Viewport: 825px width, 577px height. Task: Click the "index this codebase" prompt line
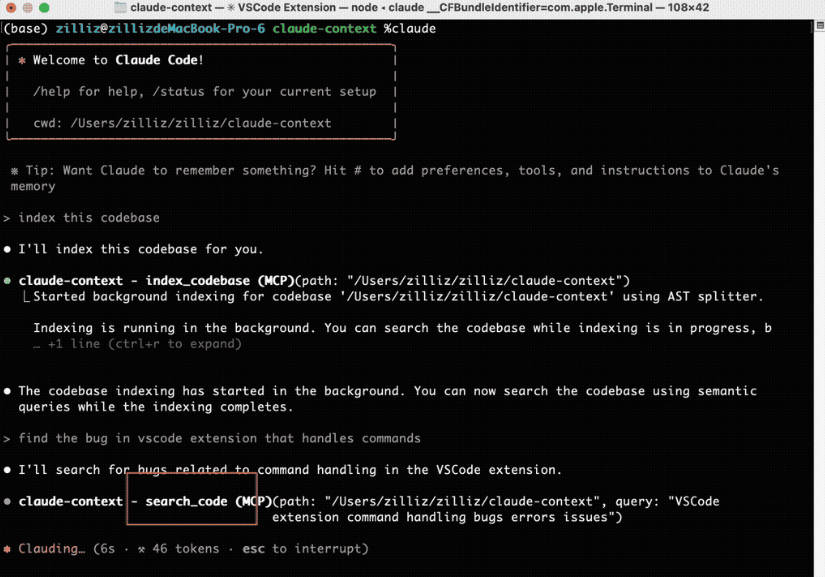click(88, 218)
